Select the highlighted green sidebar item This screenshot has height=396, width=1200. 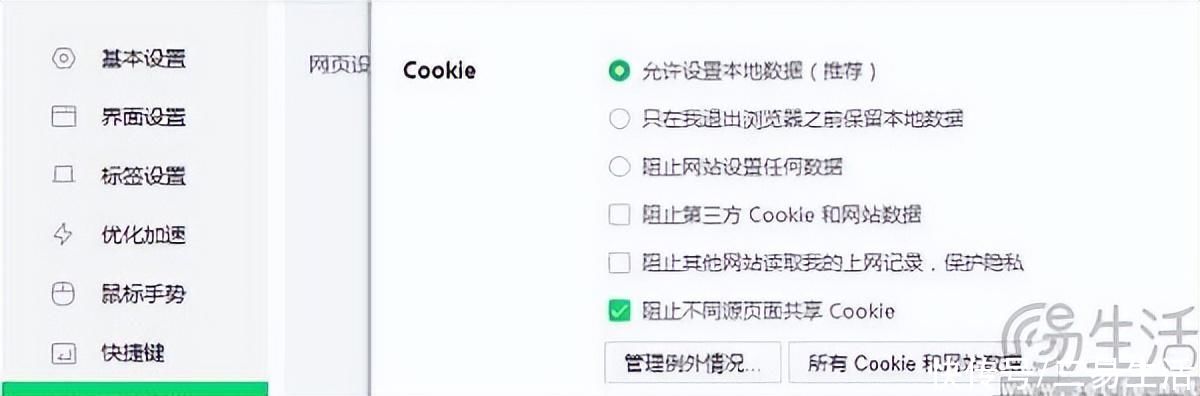pyautogui.click(x=134, y=389)
